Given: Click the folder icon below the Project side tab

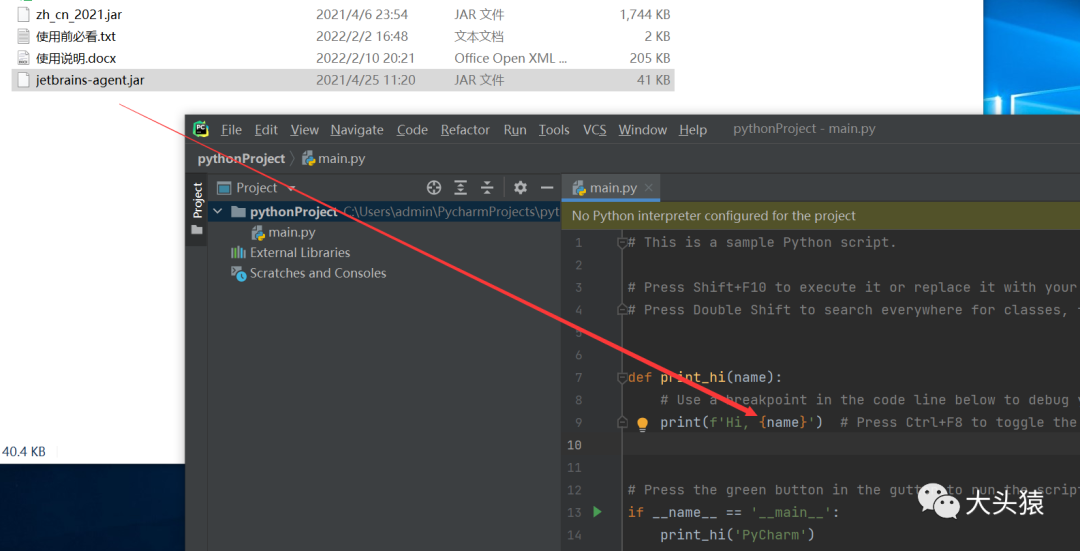Looking at the screenshot, I should 197,230.
